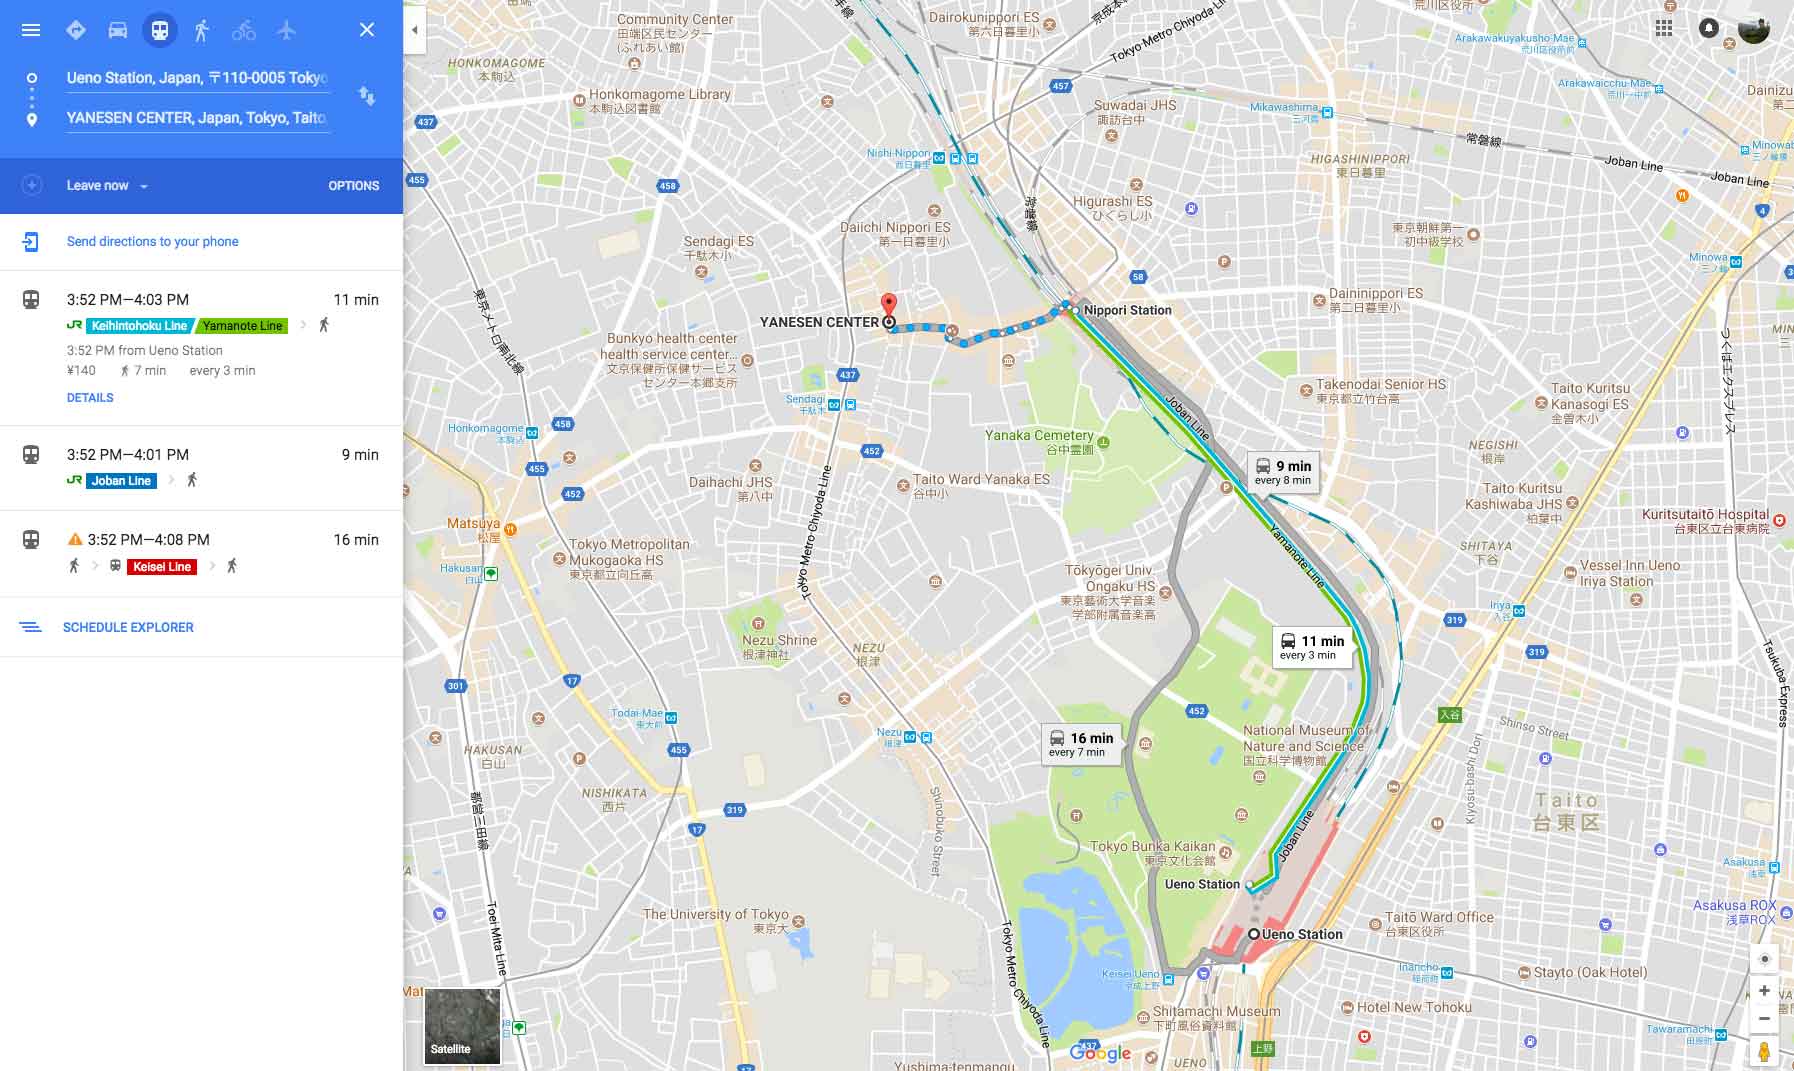Click the Yamanote Line badge
The width and height of the screenshot is (1794, 1071).
click(x=243, y=326)
